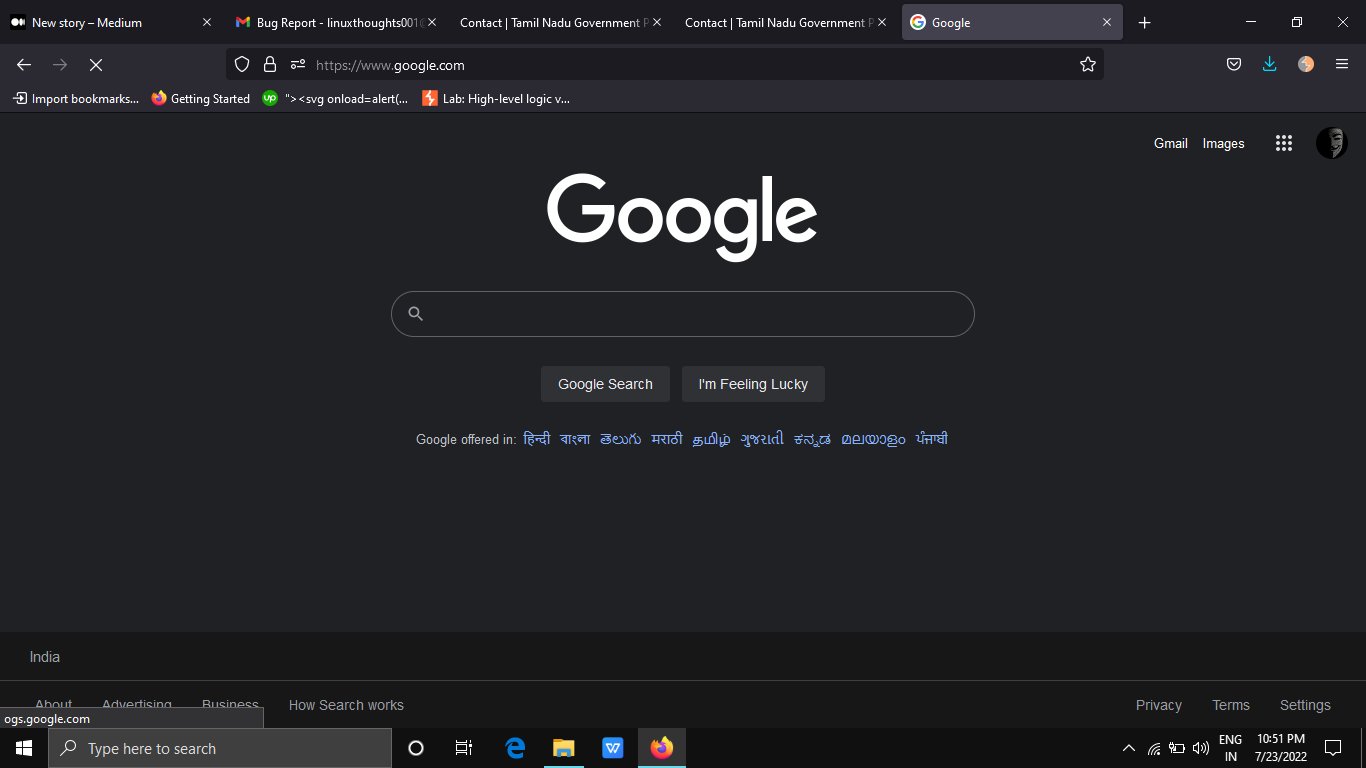Switch Google to Punjabi (ਪੰਜਾਬੀ)
The width and height of the screenshot is (1366, 768).
tap(932, 439)
